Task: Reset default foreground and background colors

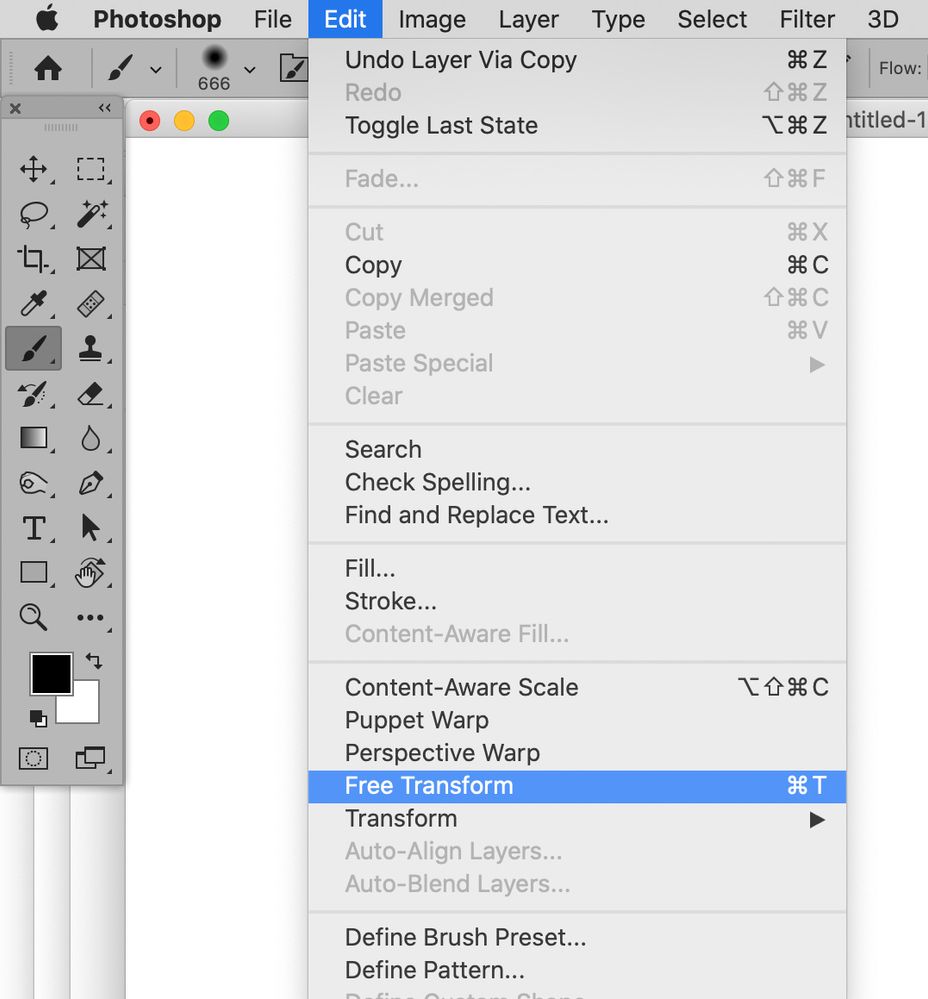Action: tap(37, 717)
